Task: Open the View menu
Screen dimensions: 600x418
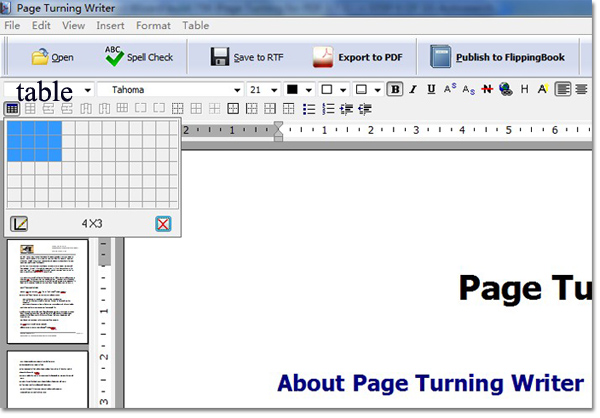Action: pyautogui.click(x=73, y=26)
